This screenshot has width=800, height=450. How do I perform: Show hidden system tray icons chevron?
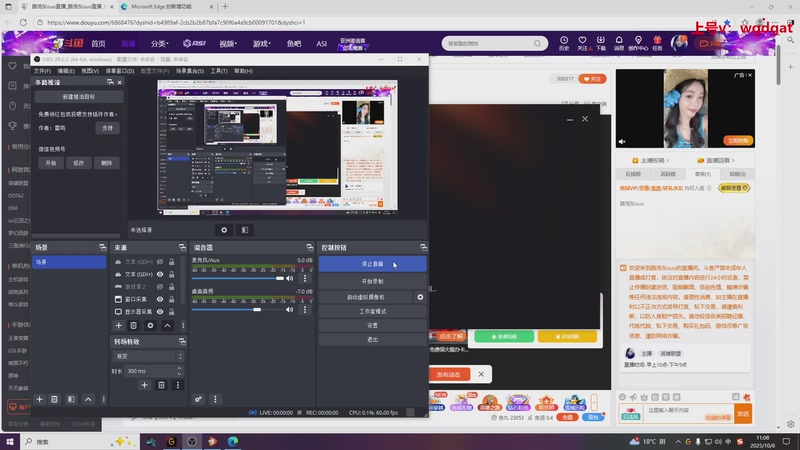[x=678, y=442]
